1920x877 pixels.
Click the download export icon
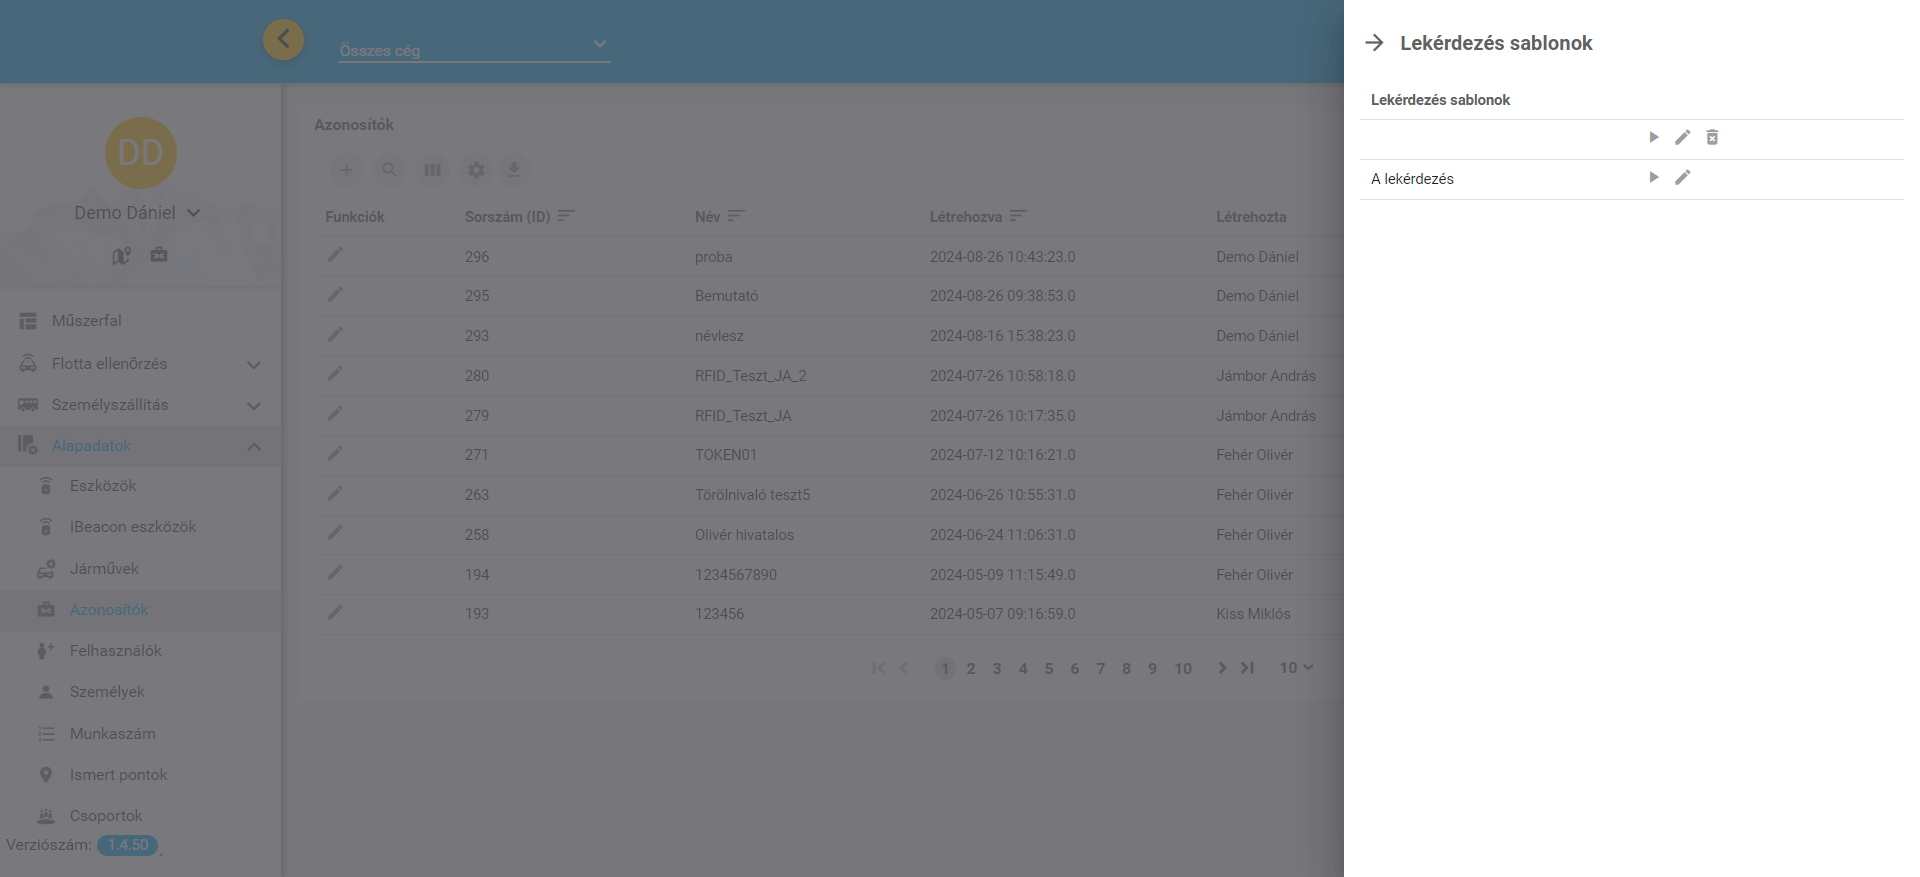(x=513, y=170)
